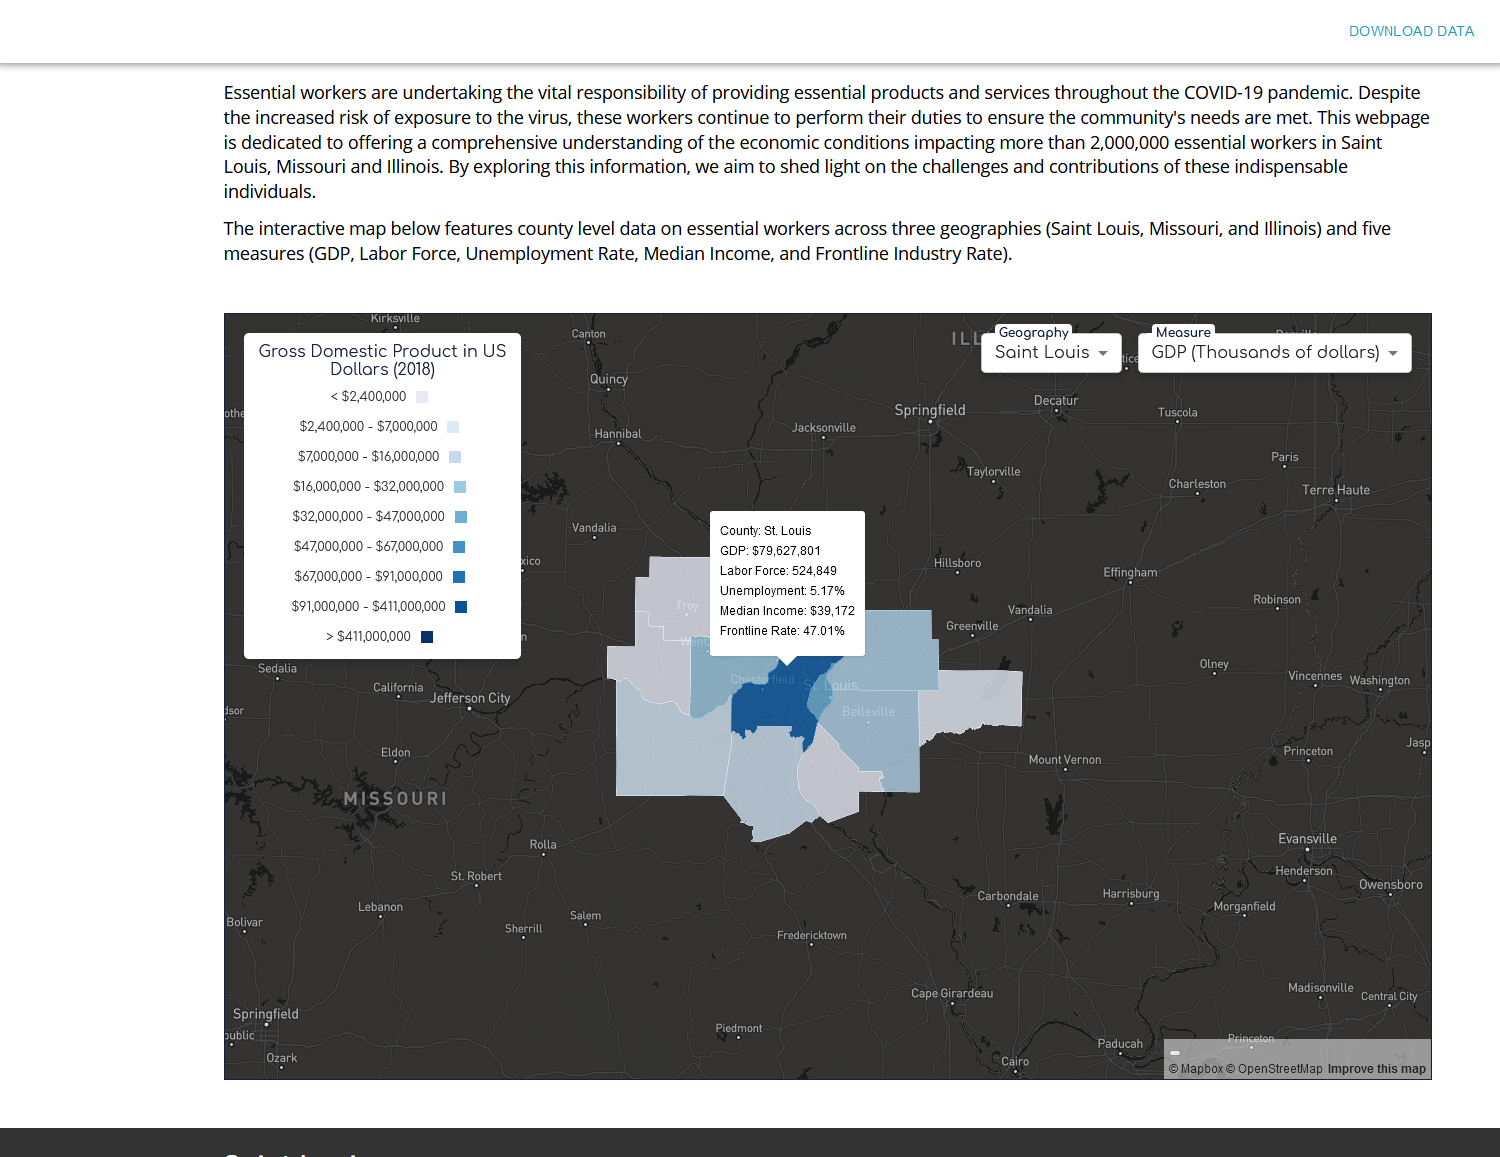The width and height of the screenshot is (1500, 1157).
Task: Click the $2,400,000 - $7,000,000 legend swatch
Action: (453, 427)
